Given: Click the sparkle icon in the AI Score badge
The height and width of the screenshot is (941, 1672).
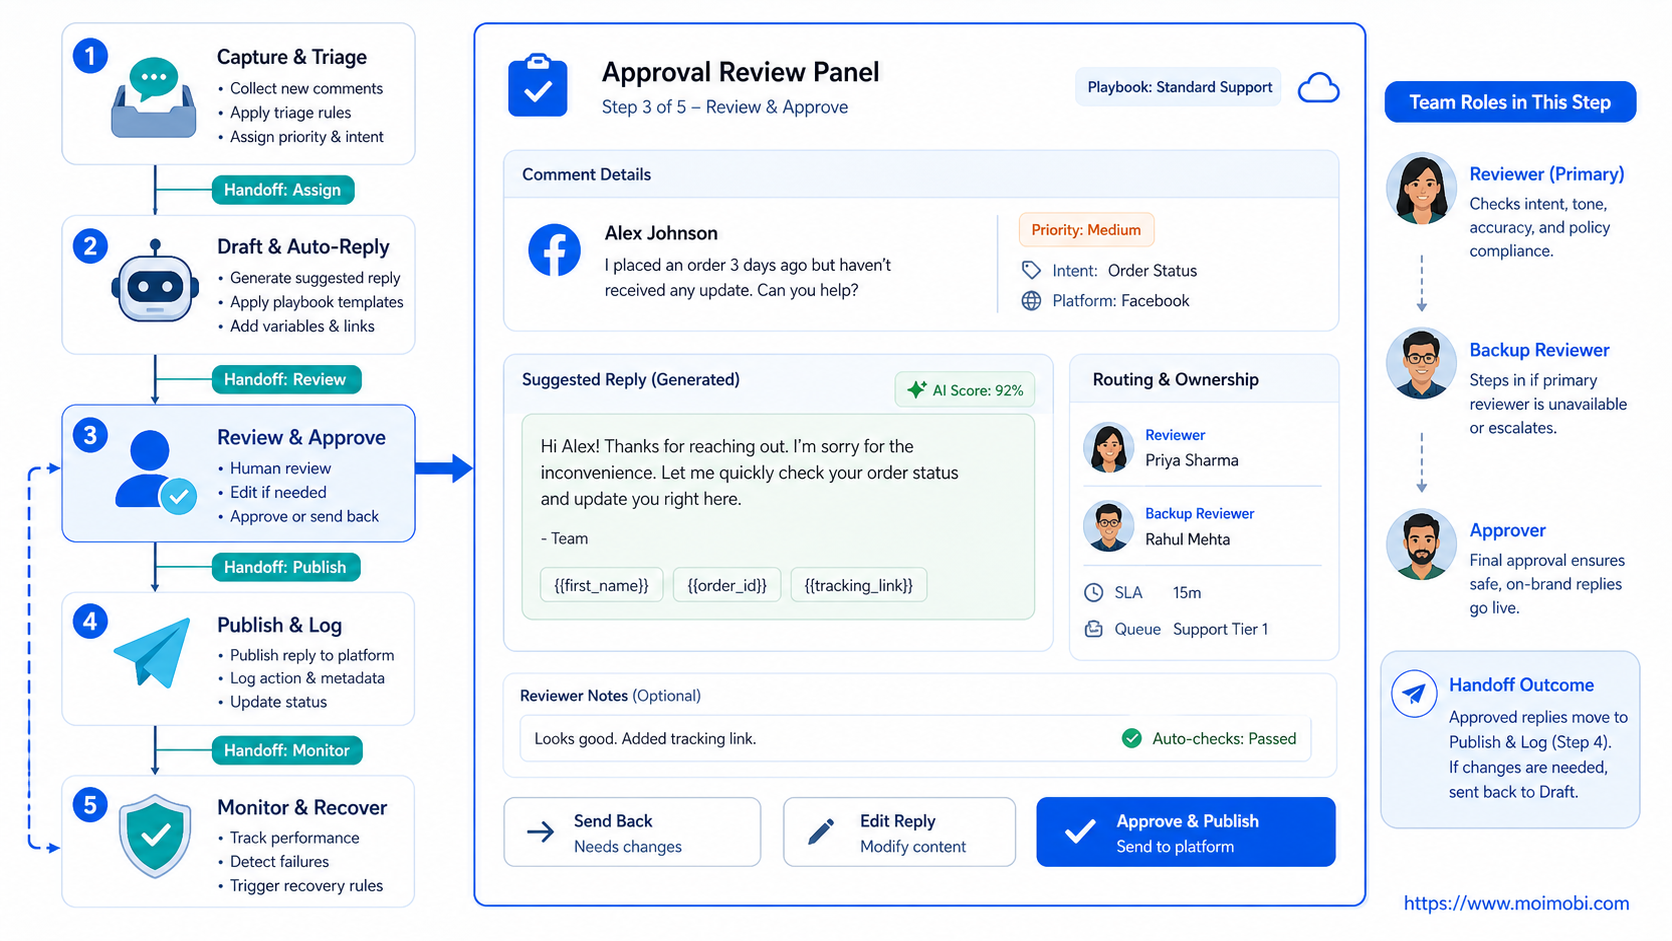Looking at the screenshot, I should [916, 390].
